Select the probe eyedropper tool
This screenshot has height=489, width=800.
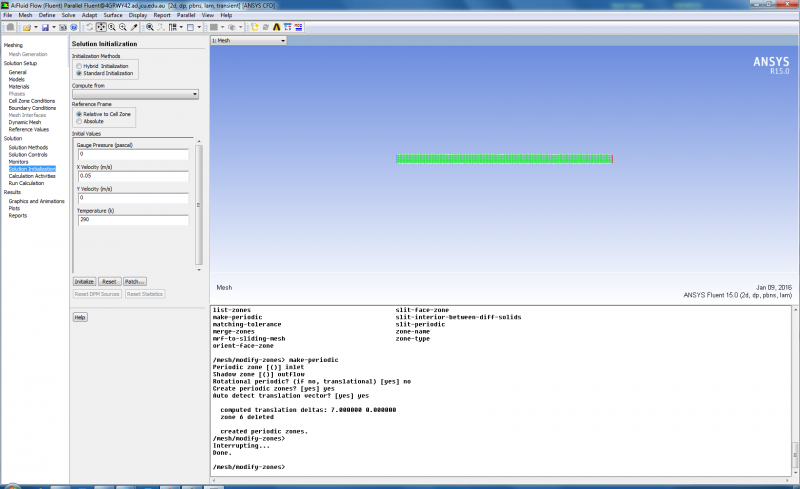tap(134, 27)
